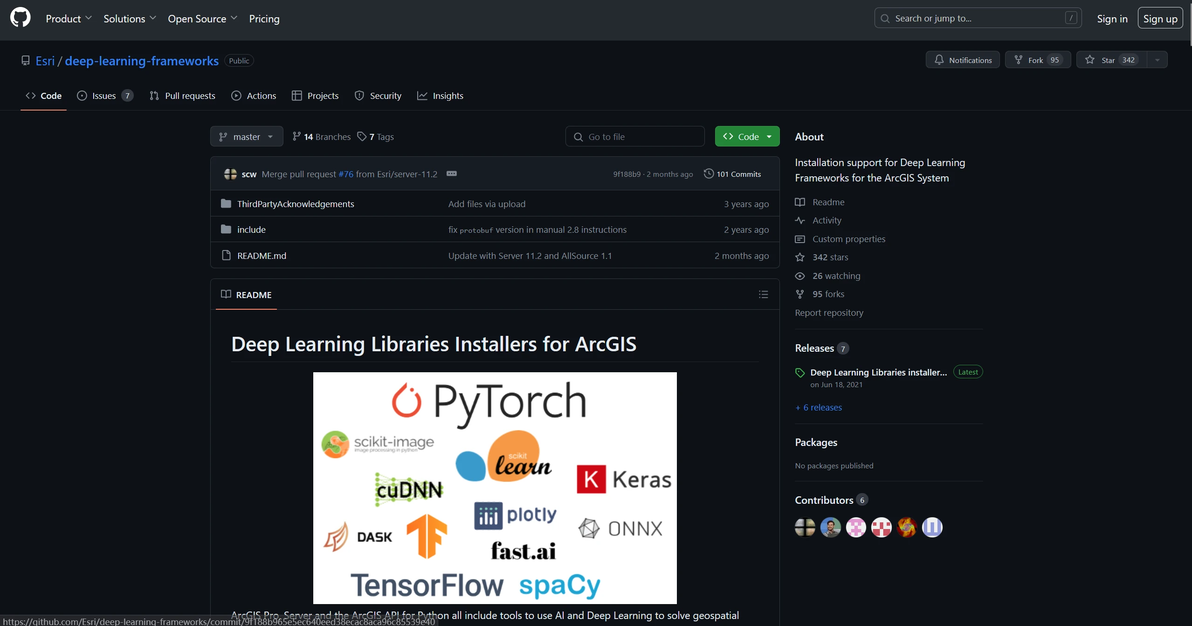1192x626 pixels.
Task: Open the 9f188b9 commit hash link
Action: pos(627,174)
